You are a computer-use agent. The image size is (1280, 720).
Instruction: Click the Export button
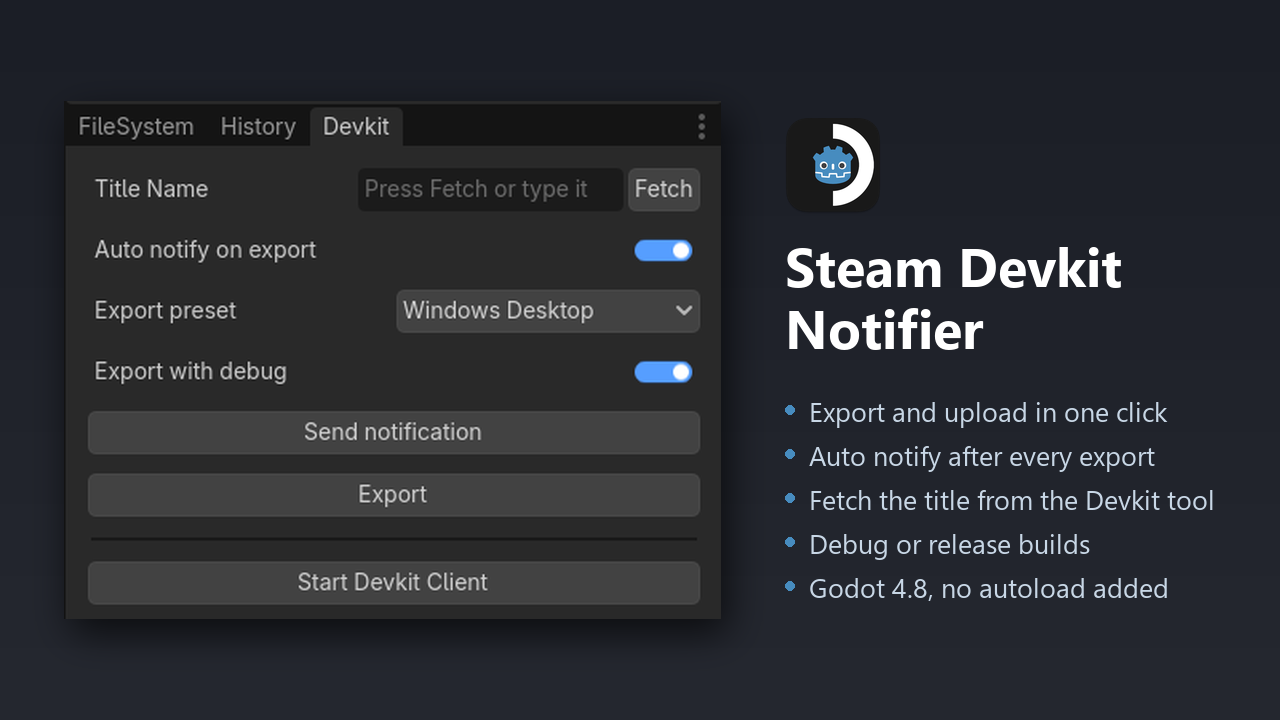pos(394,494)
